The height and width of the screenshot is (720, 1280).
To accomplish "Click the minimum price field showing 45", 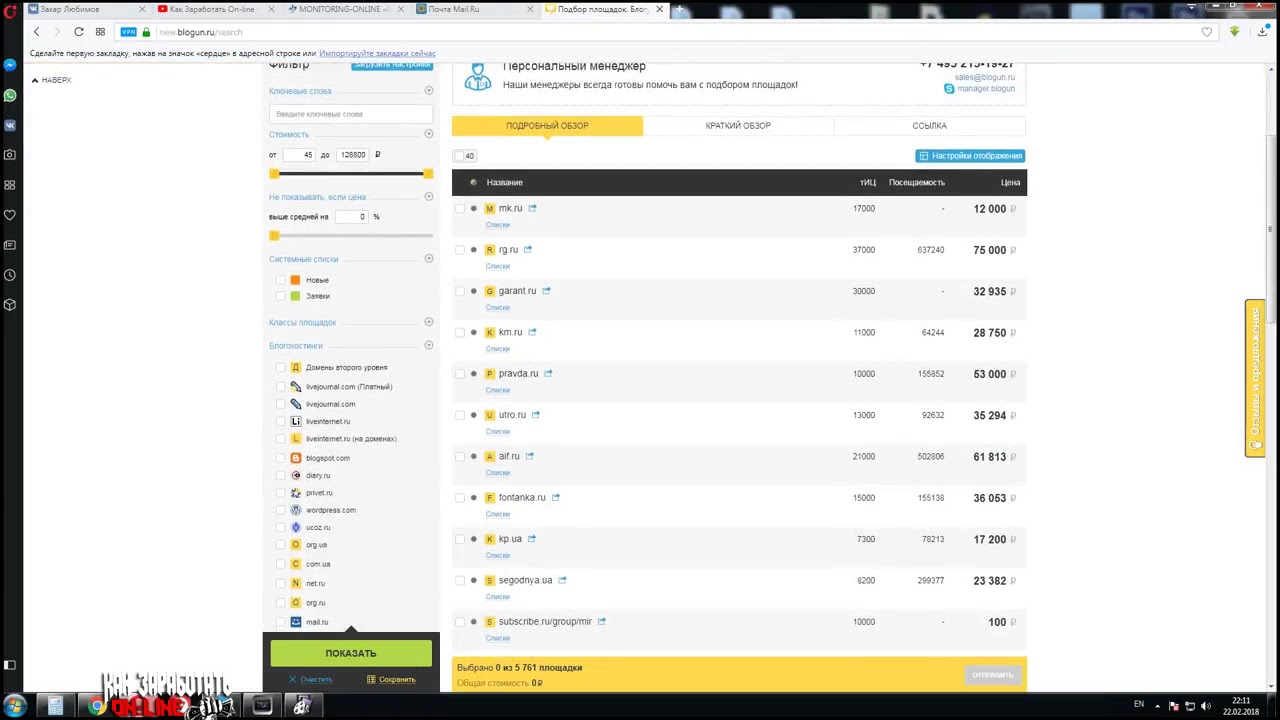I will pyautogui.click(x=300, y=155).
